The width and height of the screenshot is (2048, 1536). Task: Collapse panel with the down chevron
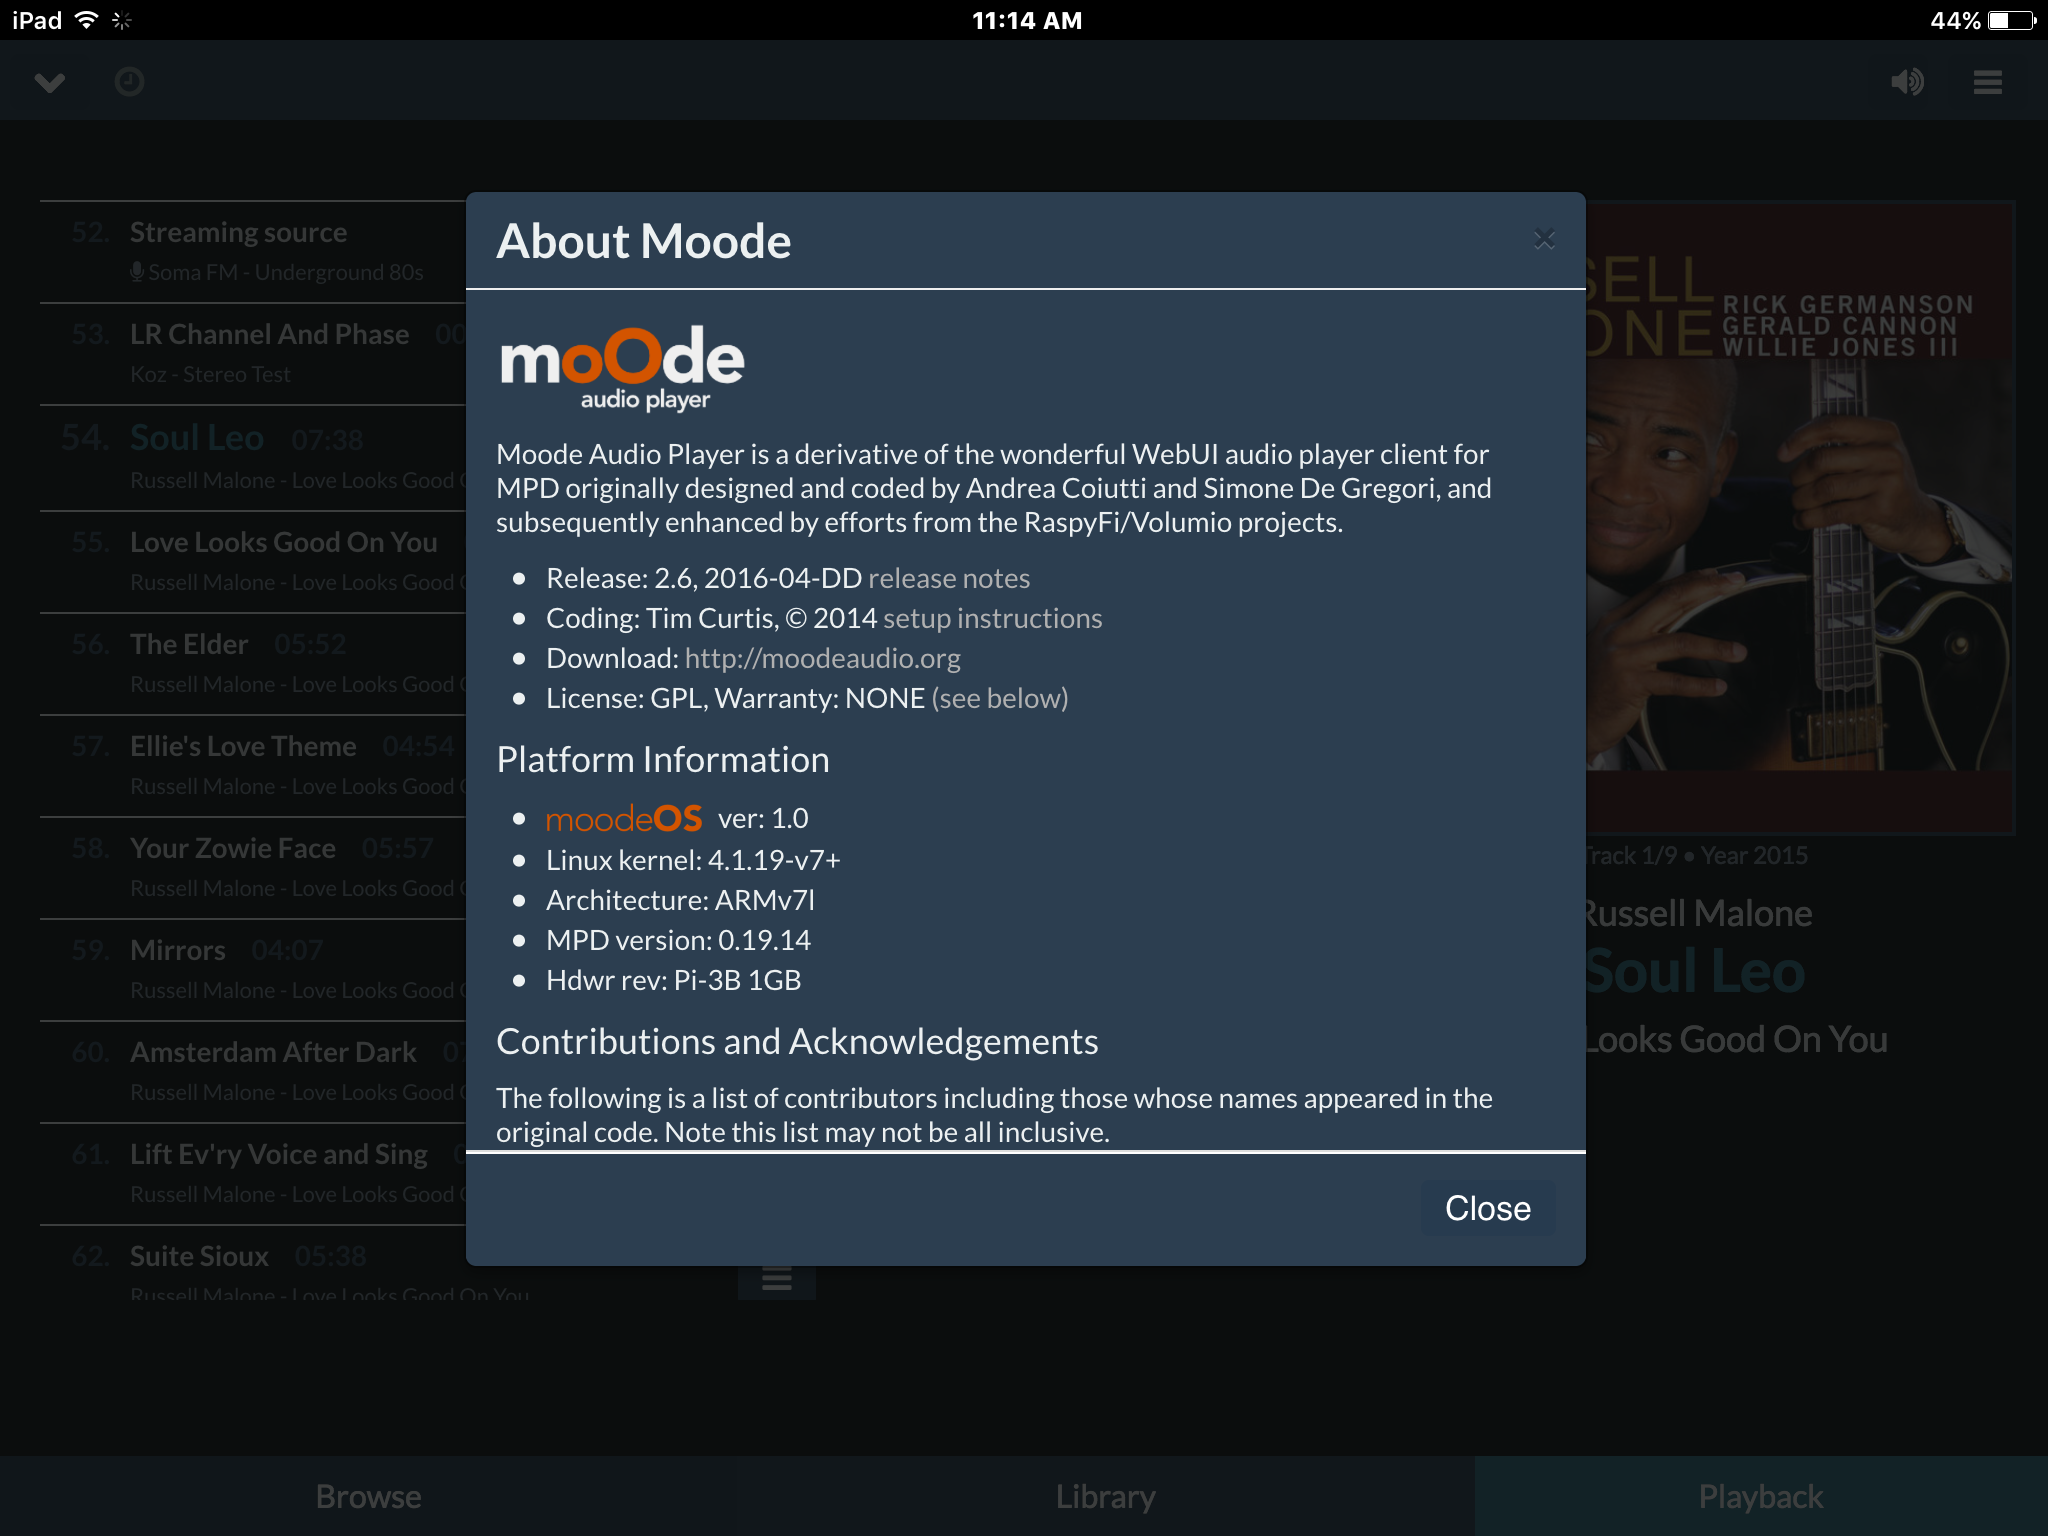[x=50, y=82]
